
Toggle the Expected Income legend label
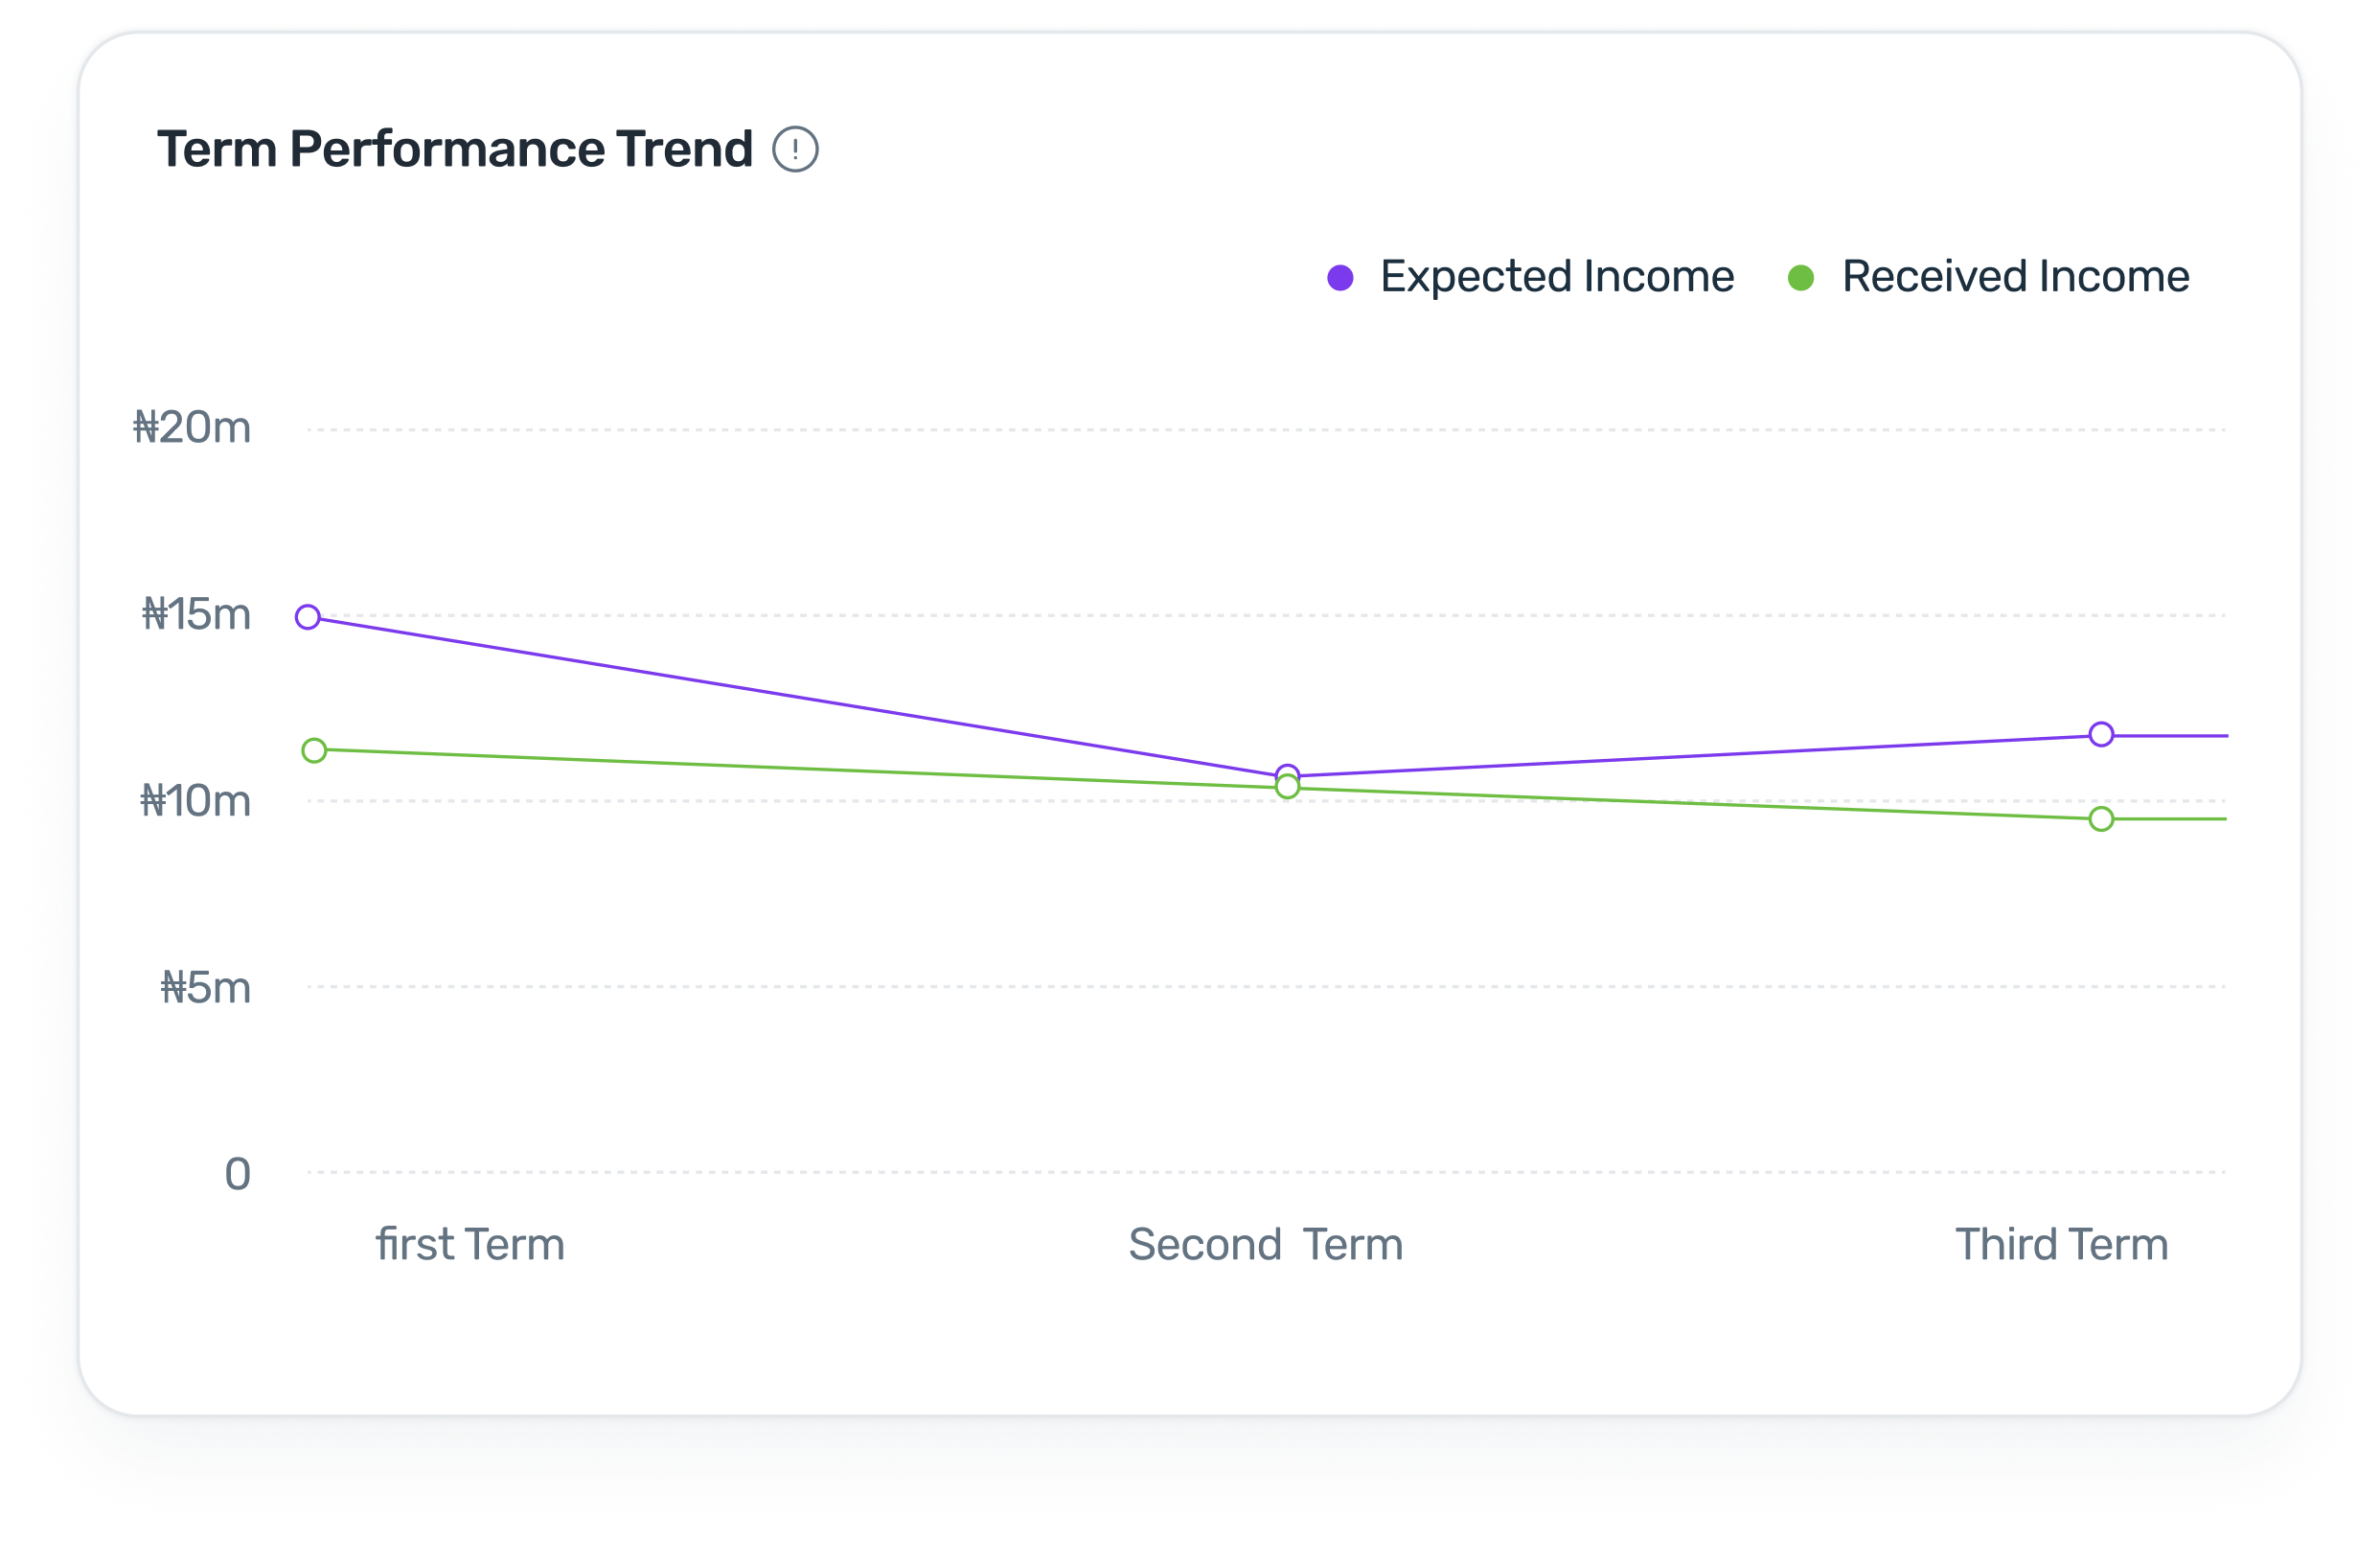click(x=1557, y=277)
